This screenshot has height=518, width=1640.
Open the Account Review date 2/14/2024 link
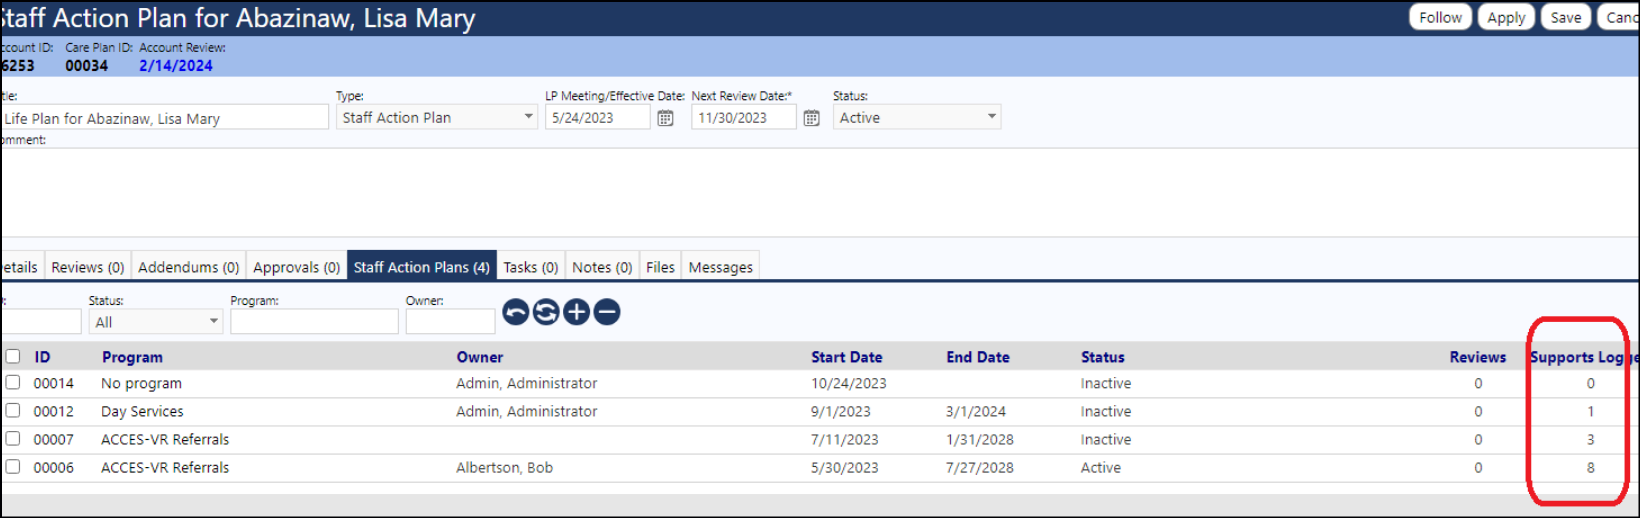pyautogui.click(x=176, y=65)
